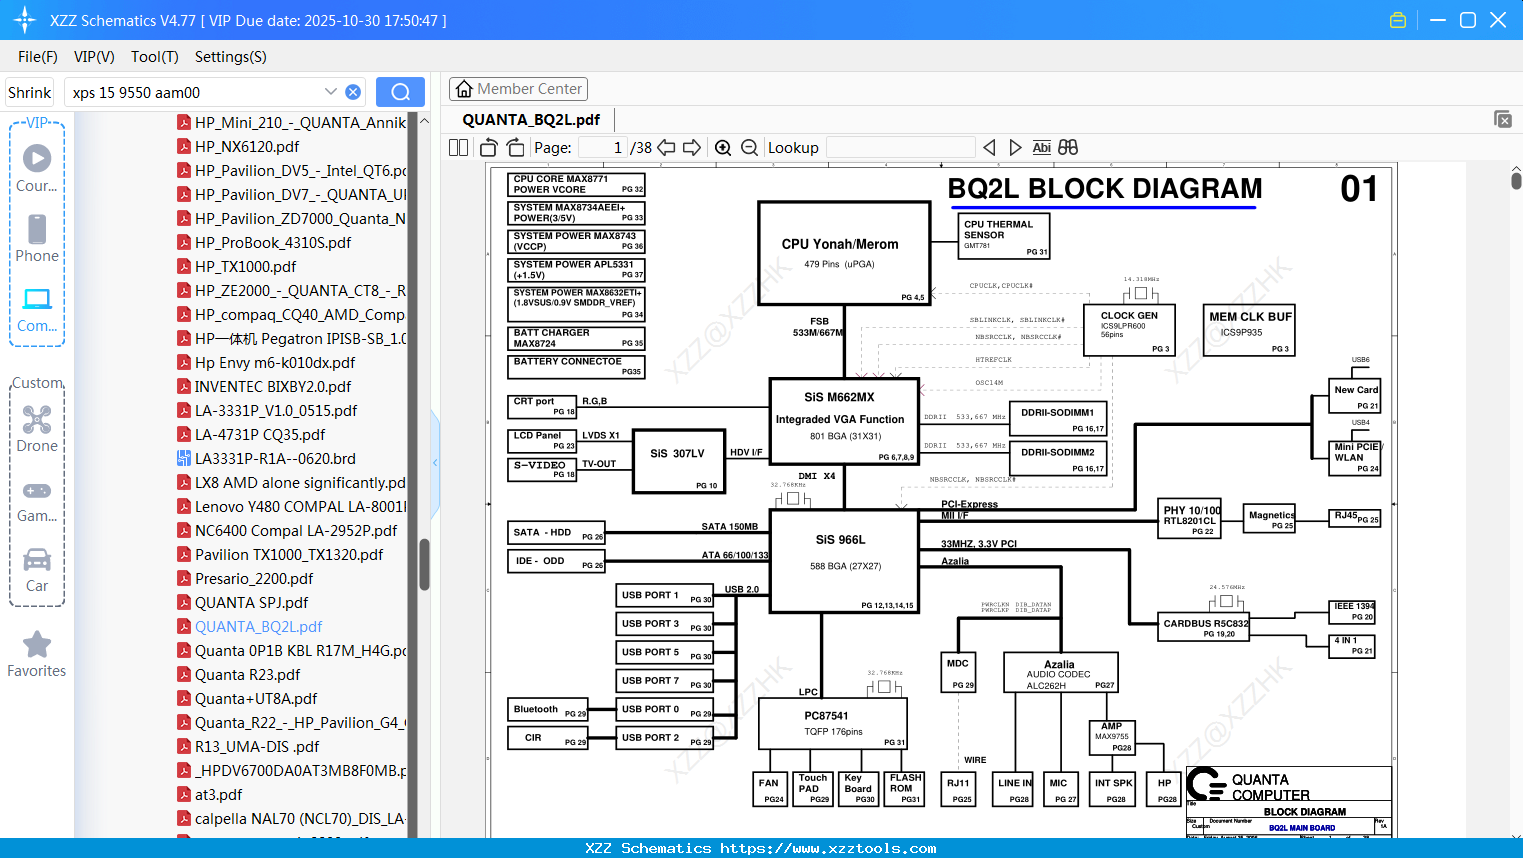Open Quanta R23.pdf
This screenshot has width=1523, height=858.
247,674
